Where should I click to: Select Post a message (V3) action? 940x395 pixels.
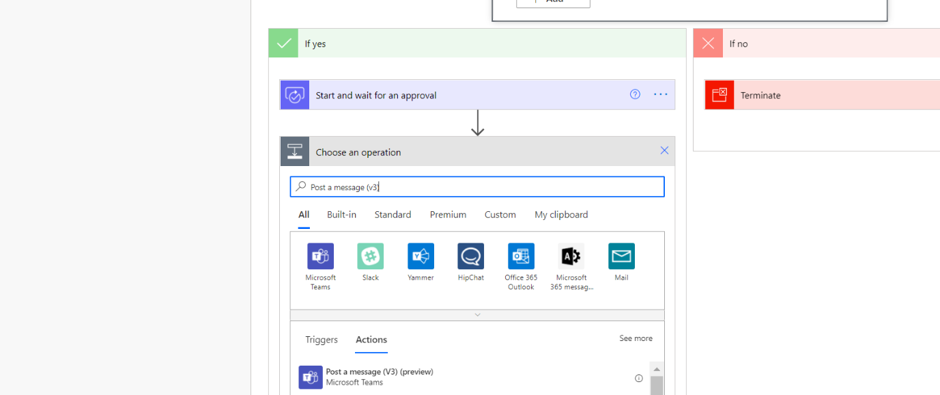click(x=474, y=378)
